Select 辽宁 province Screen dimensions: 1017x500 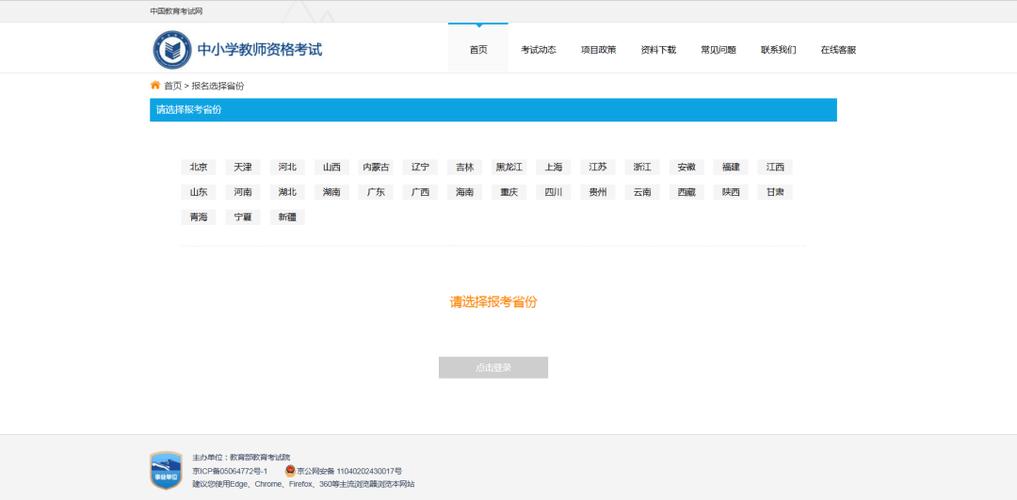pos(420,167)
